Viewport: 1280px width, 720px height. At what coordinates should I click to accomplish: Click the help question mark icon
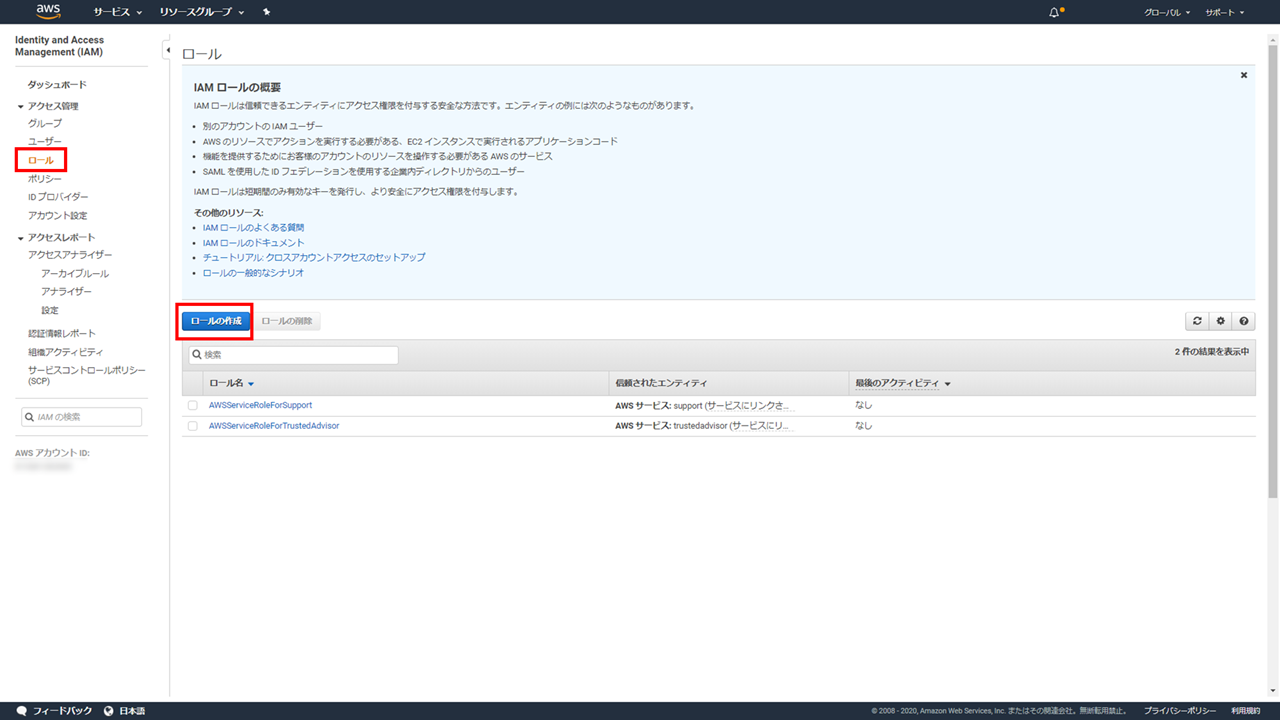tap(1244, 321)
